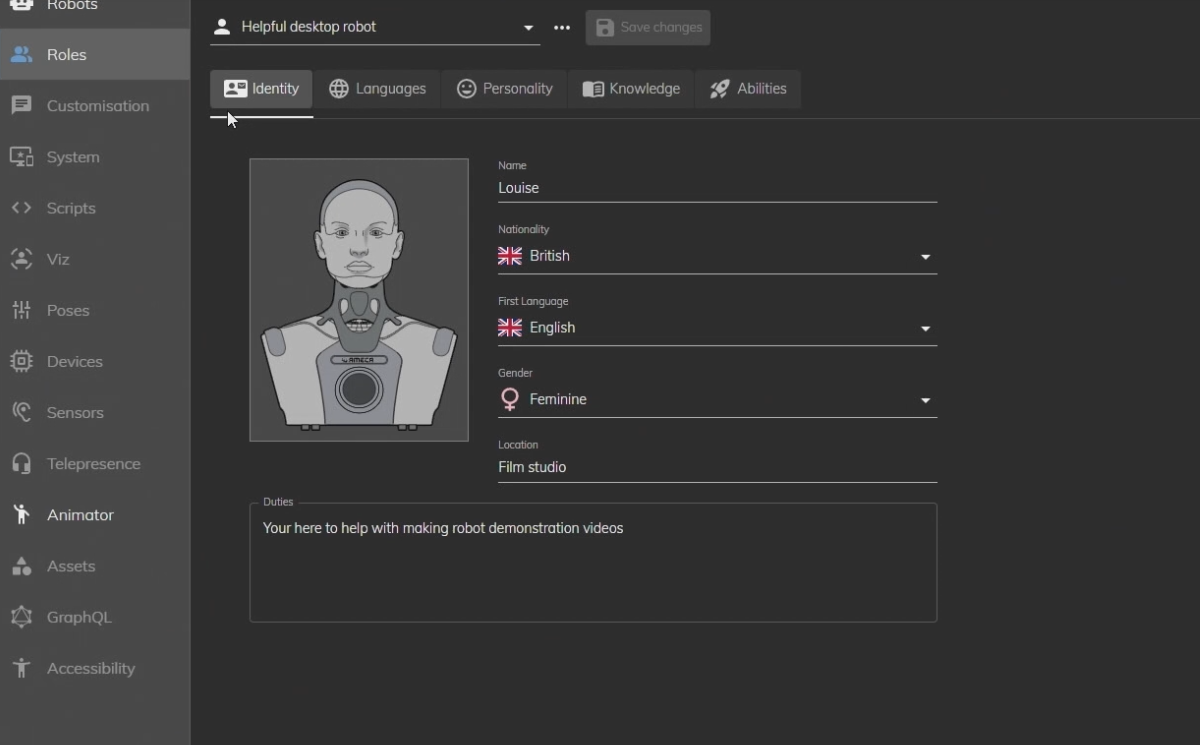Select the Viz sidebar icon
The width and height of the screenshot is (1200, 745).
point(21,259)
